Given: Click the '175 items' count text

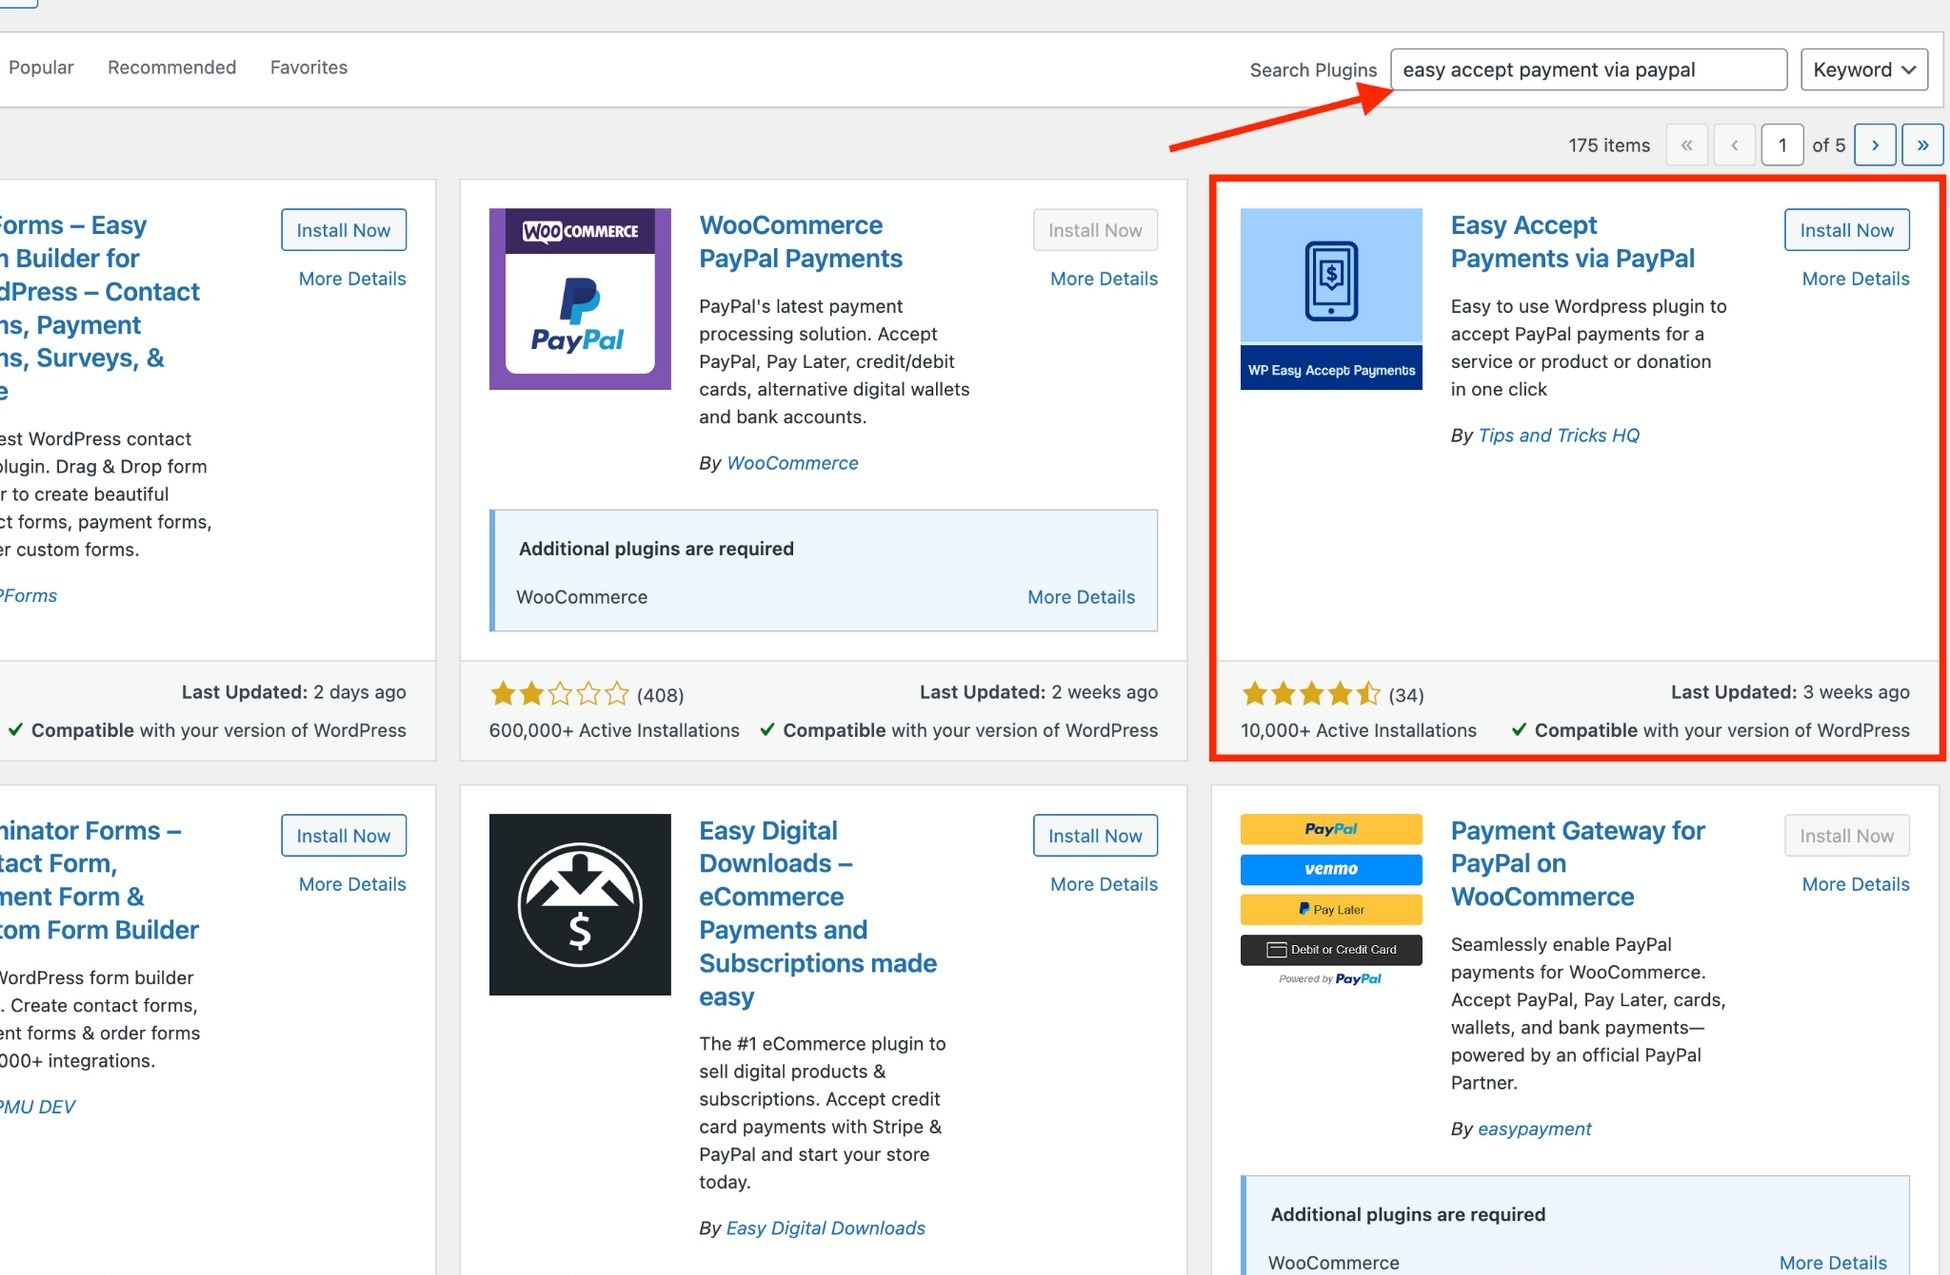Looking at the screenshot, I should pos(1609,145).
